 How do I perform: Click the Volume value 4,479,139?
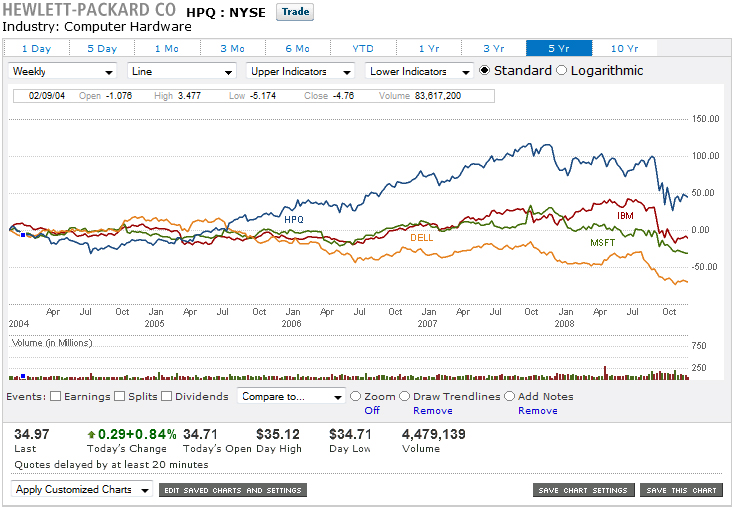433,434
